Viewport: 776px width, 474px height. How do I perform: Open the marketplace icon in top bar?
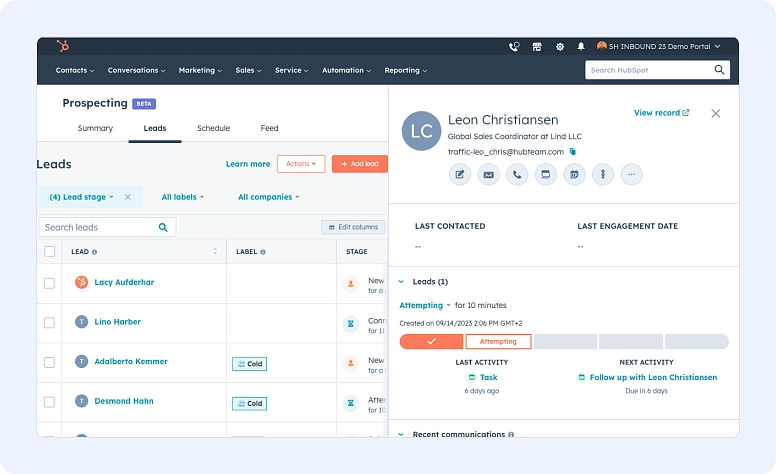(537, 46)
